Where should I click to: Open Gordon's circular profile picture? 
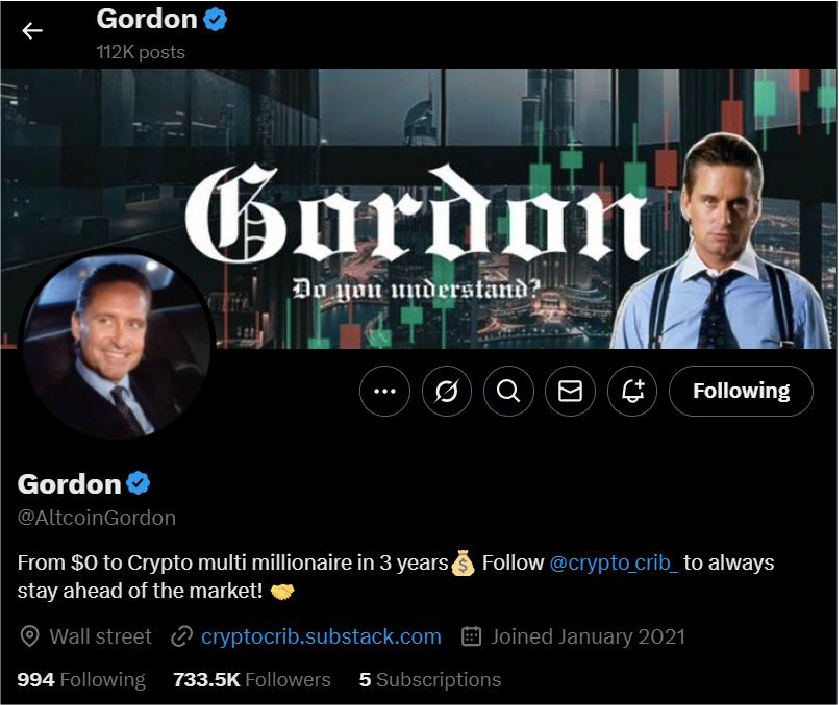[x=117, y=344]
